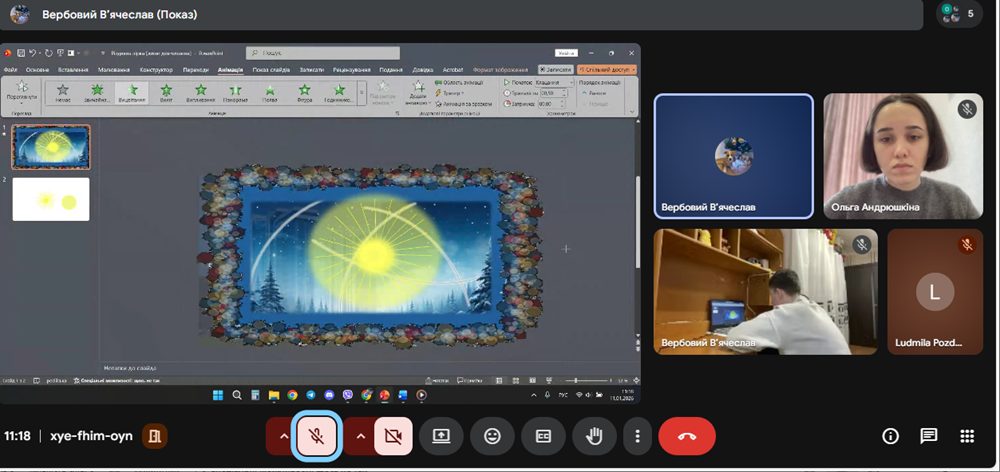Open the activities grid icon
The image size is (1000, 472).
[x=967, y=436]
